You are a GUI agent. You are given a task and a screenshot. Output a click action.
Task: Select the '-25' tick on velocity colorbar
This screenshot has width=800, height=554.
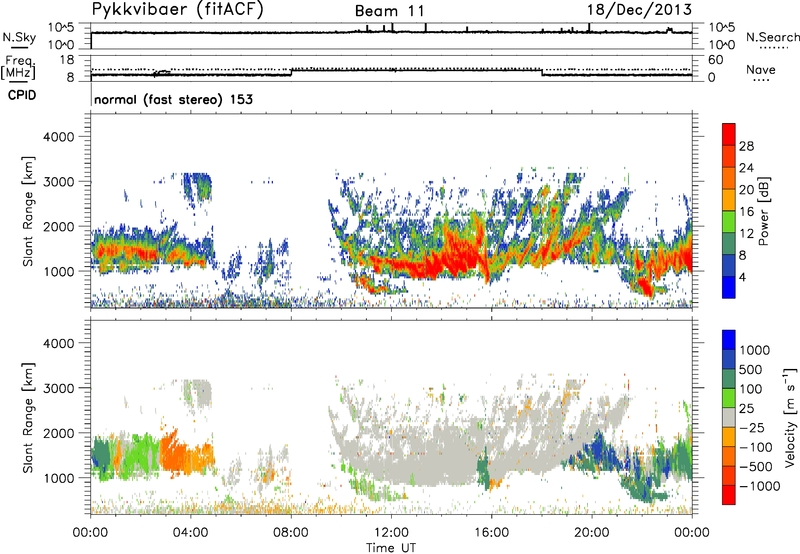point(754,427)
